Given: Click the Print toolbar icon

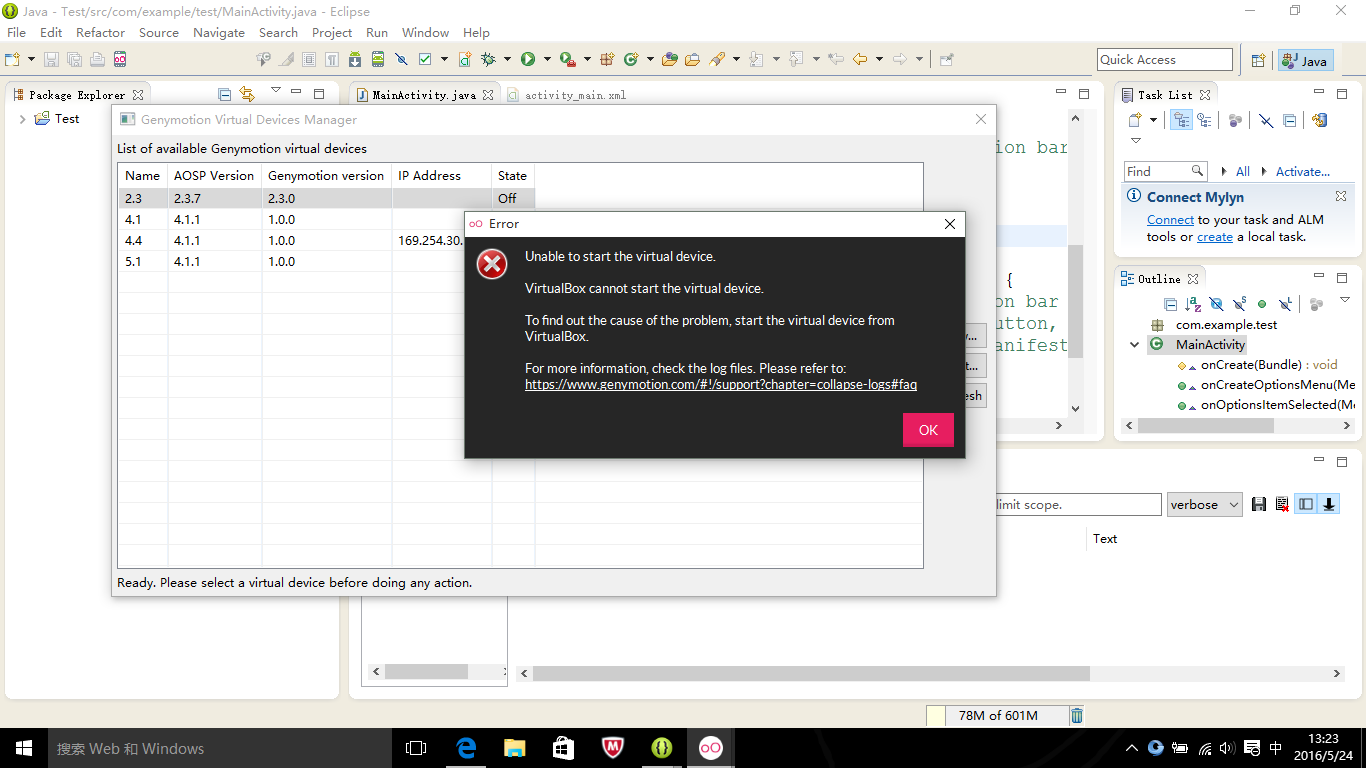Looking at the screenshot, I should [97, 59].
